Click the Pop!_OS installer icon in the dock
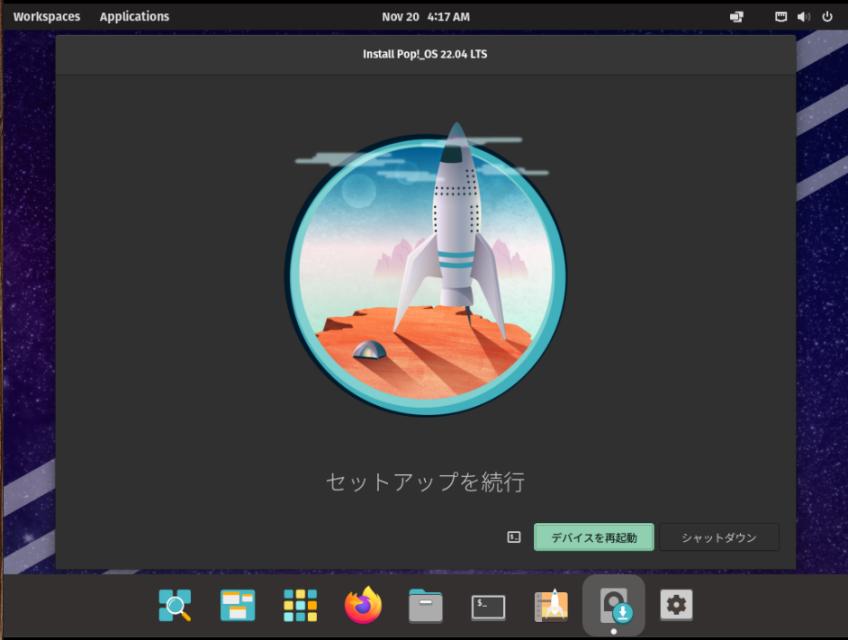 tap(614, 605)
